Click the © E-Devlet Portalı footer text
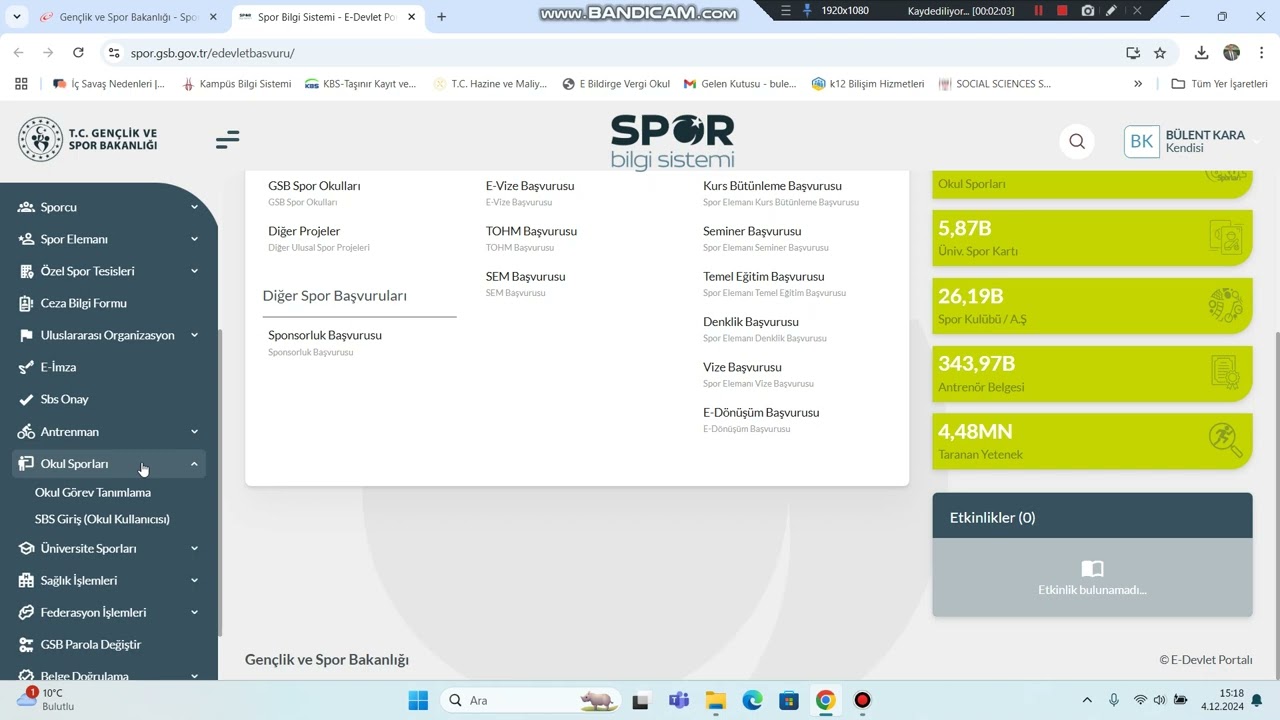Viewport: 1280px width, 720px height. pyautogui.click(x=1206, y=660)
